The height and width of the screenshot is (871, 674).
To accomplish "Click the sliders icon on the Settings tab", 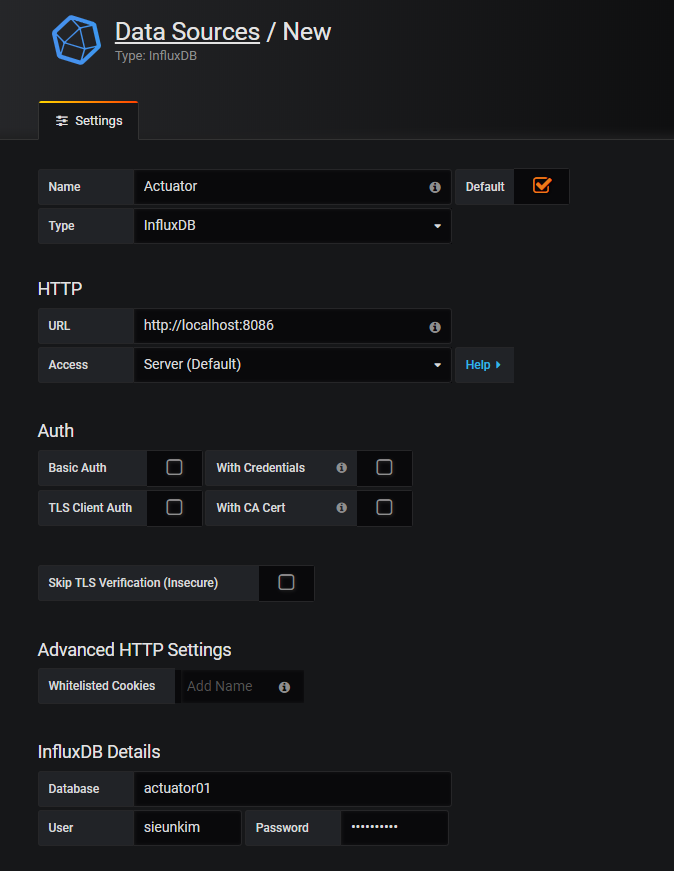I will coord(63,120).
